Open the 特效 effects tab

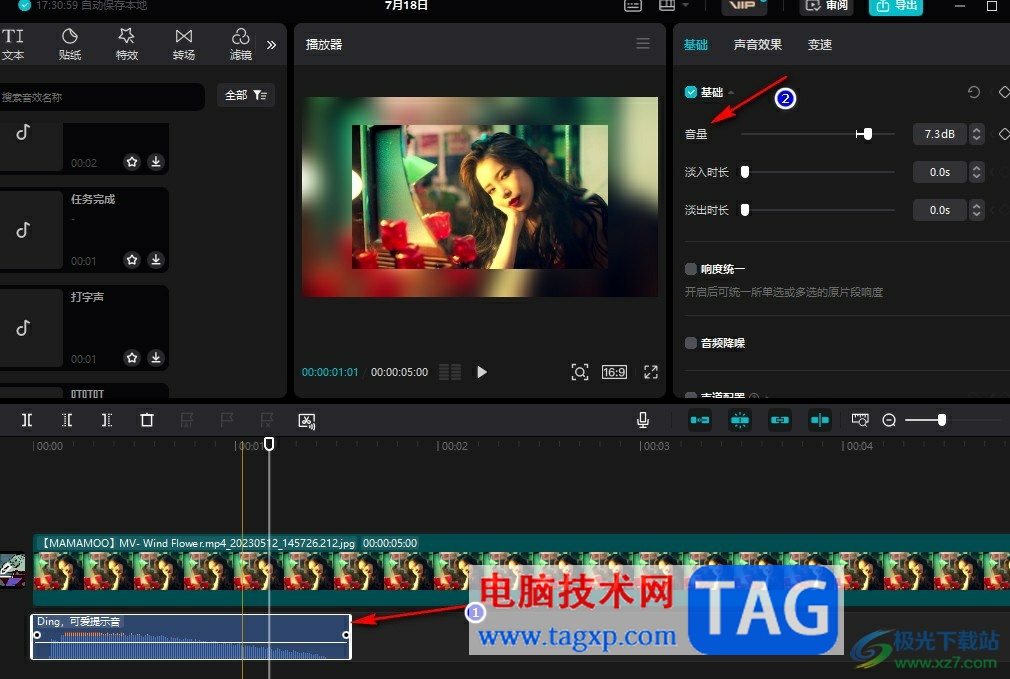[127, 44]
